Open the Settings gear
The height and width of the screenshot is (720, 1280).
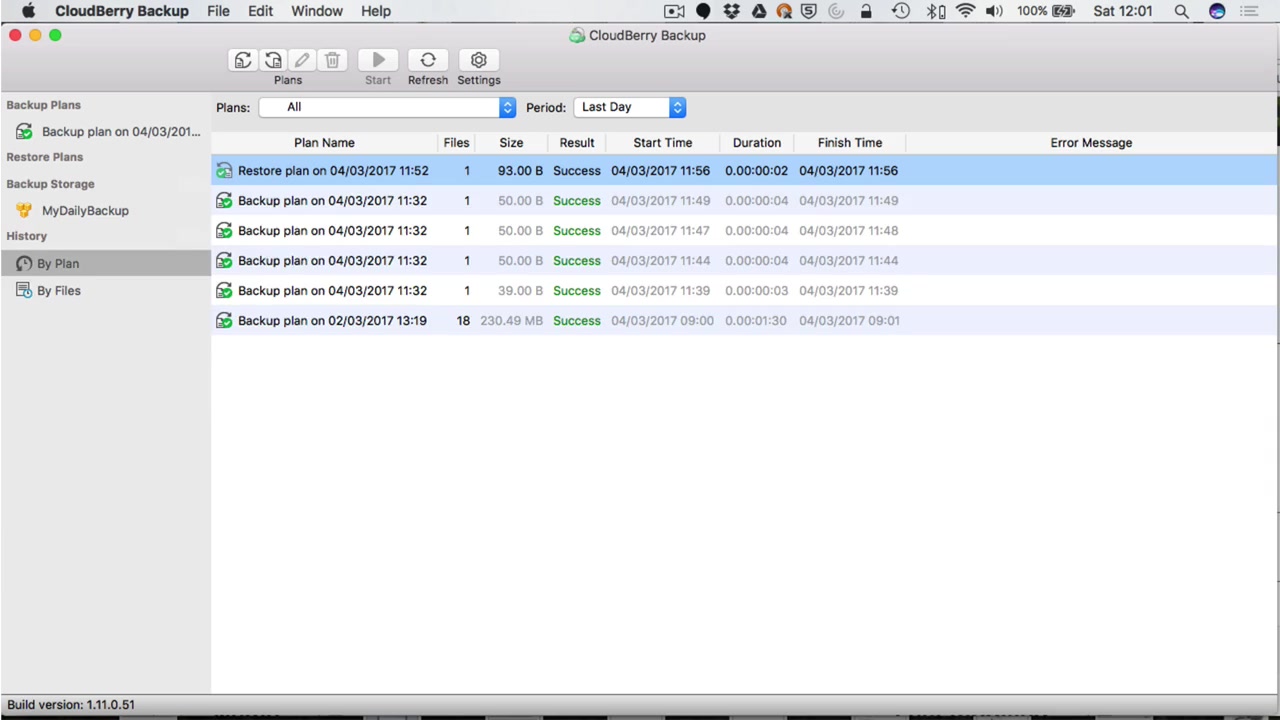coord(479,61)
